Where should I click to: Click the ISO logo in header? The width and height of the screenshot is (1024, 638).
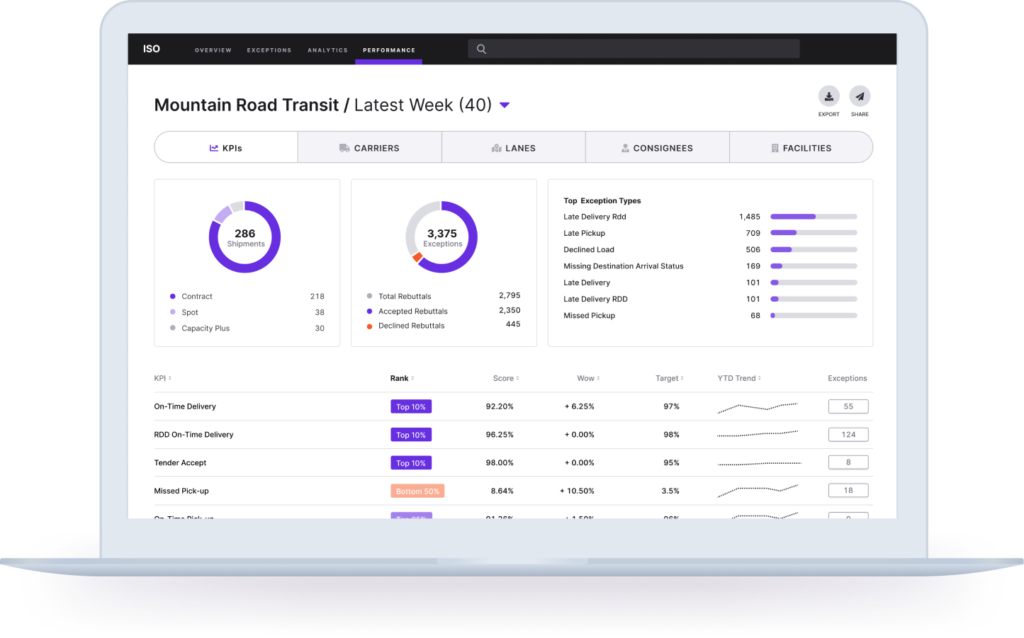click(151, 49)
